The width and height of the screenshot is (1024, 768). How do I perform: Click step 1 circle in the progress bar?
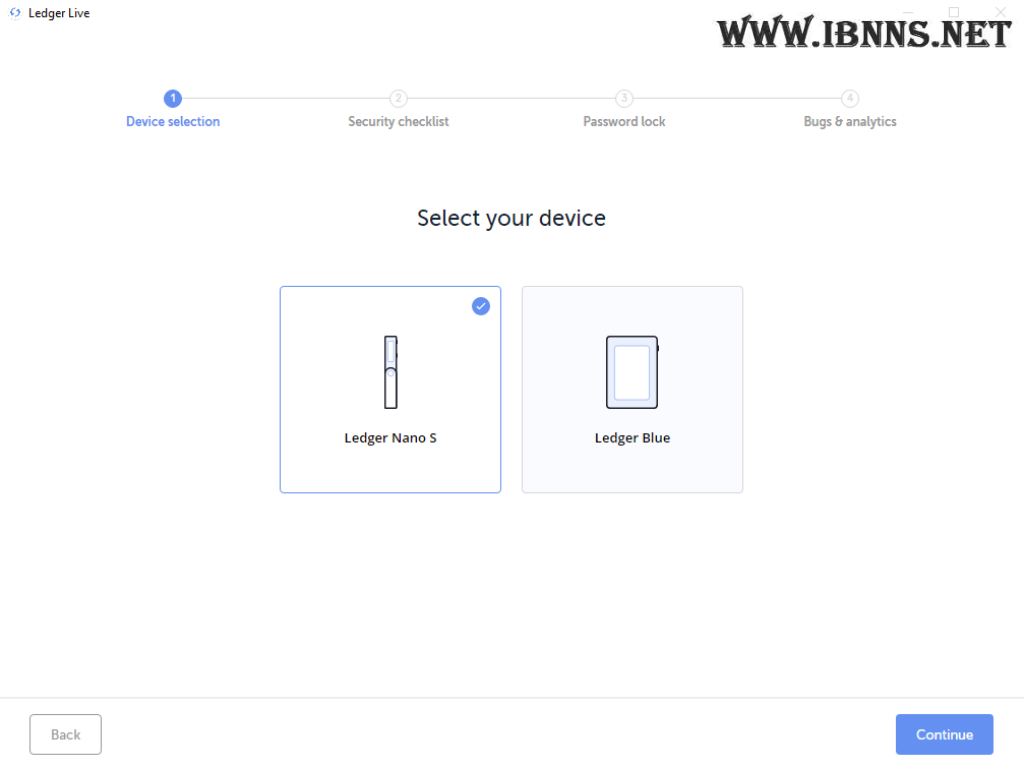173,99
